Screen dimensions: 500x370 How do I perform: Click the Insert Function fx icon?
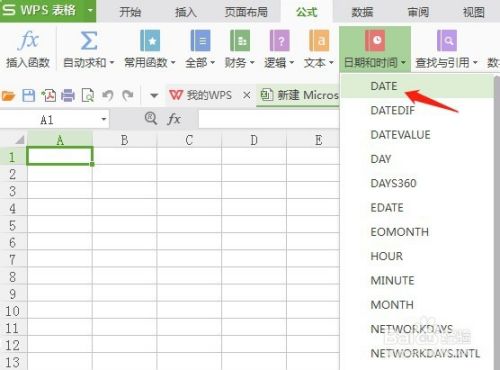(x=28, y=40)
